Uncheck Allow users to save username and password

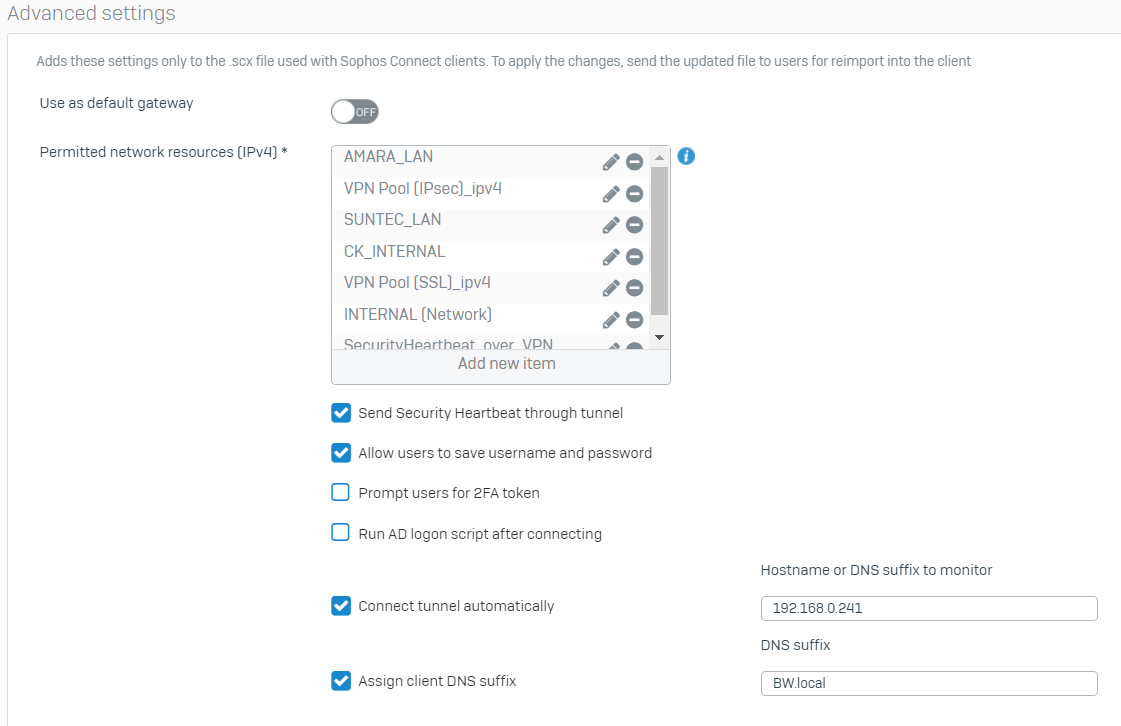coord(341,453)
